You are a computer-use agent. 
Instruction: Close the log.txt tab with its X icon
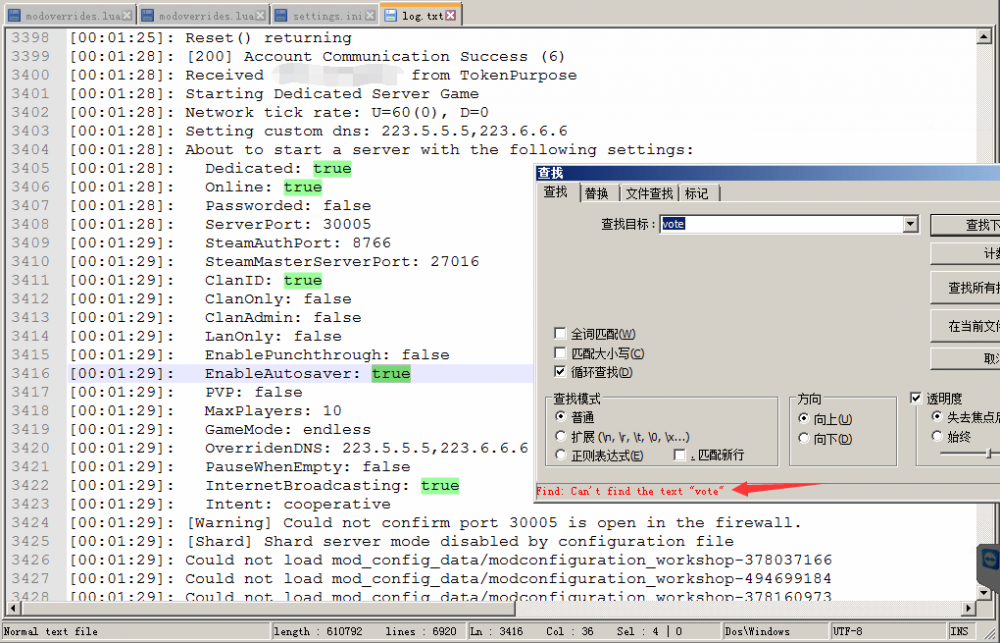(451, 16)
